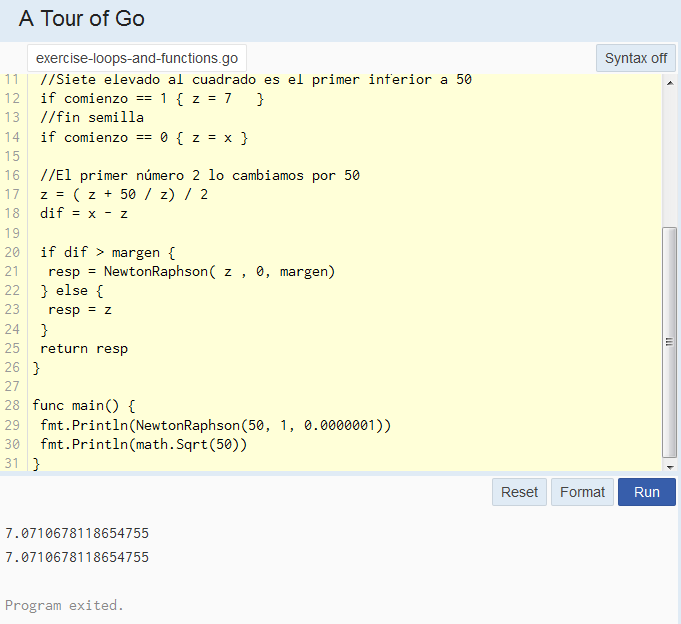
Task: Click line number 17 in the gutter
Action: 12,195
